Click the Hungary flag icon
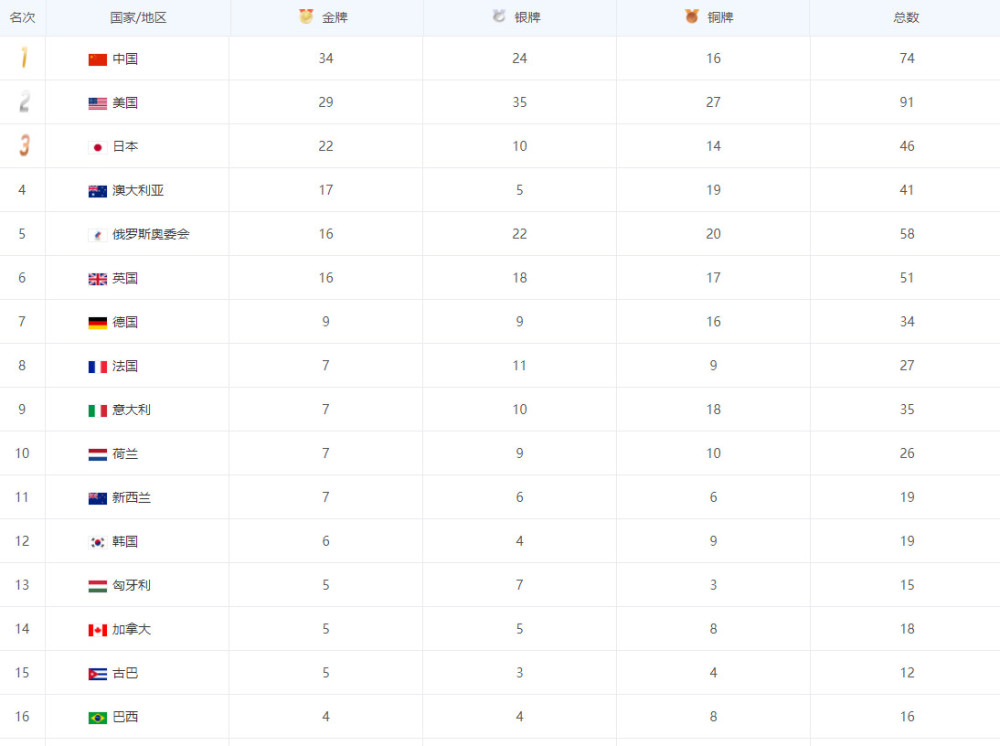 click(x=98, y=586)
